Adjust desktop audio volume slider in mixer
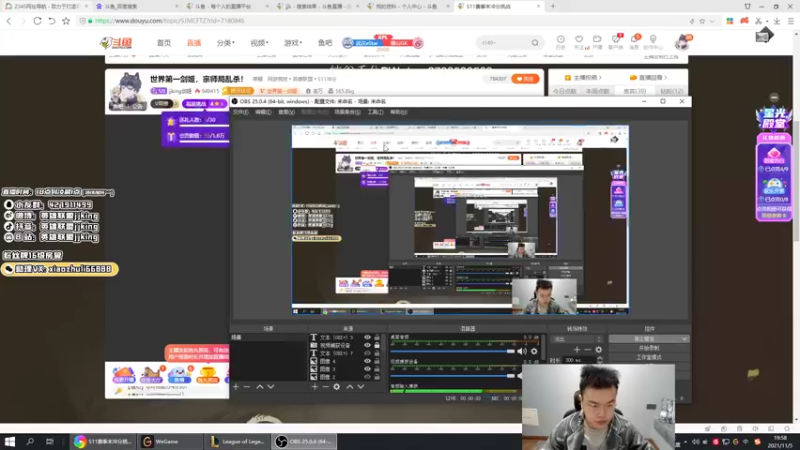The image size is (800, 450). (453, 351)
